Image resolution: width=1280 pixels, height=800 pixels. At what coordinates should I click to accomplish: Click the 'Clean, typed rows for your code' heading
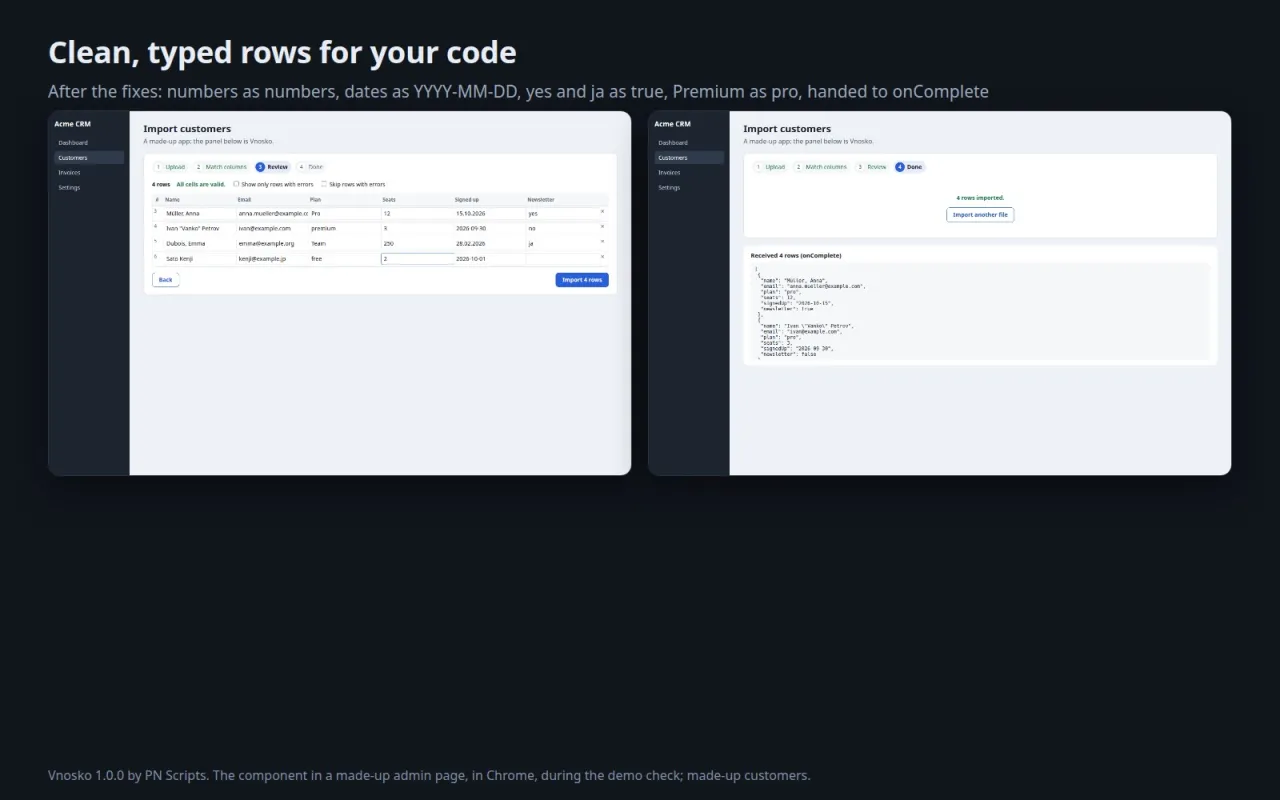(x=282, y=52)
